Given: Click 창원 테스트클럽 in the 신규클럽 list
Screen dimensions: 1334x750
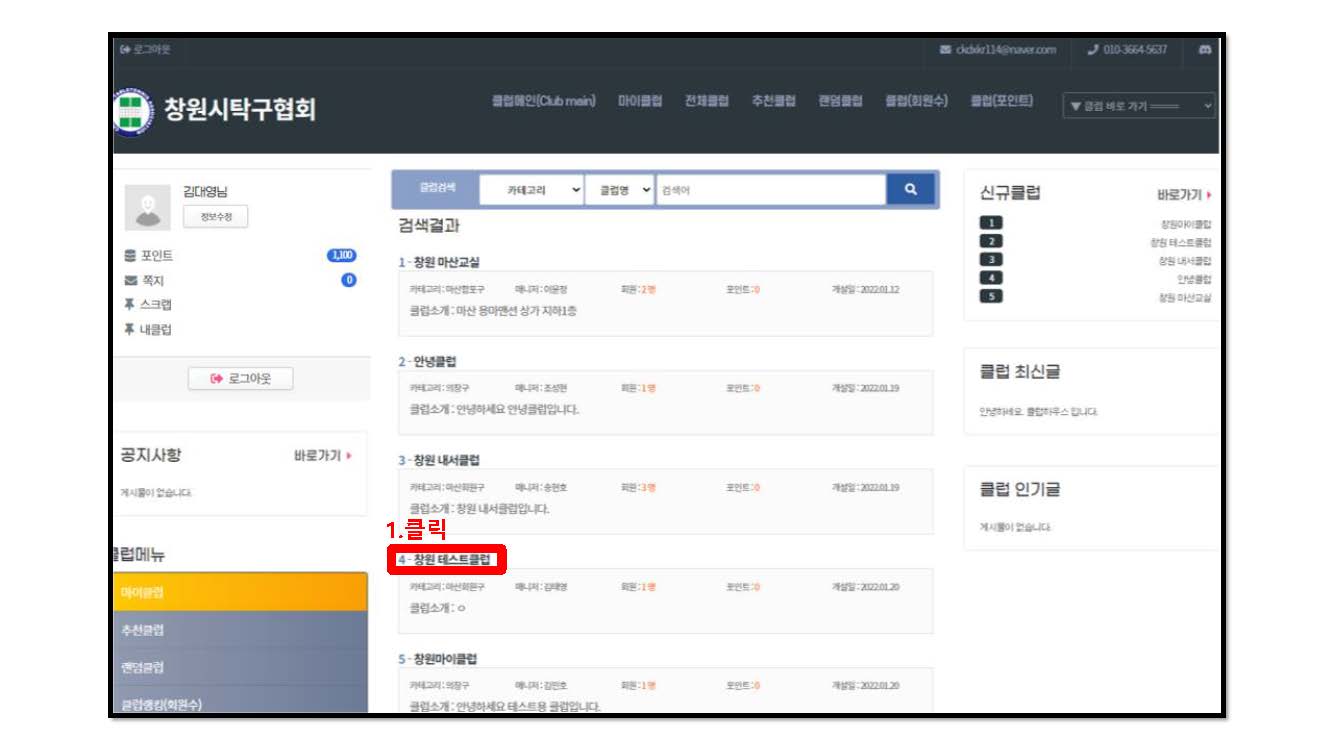Looking at the screenshot, I should [1181, 242].
